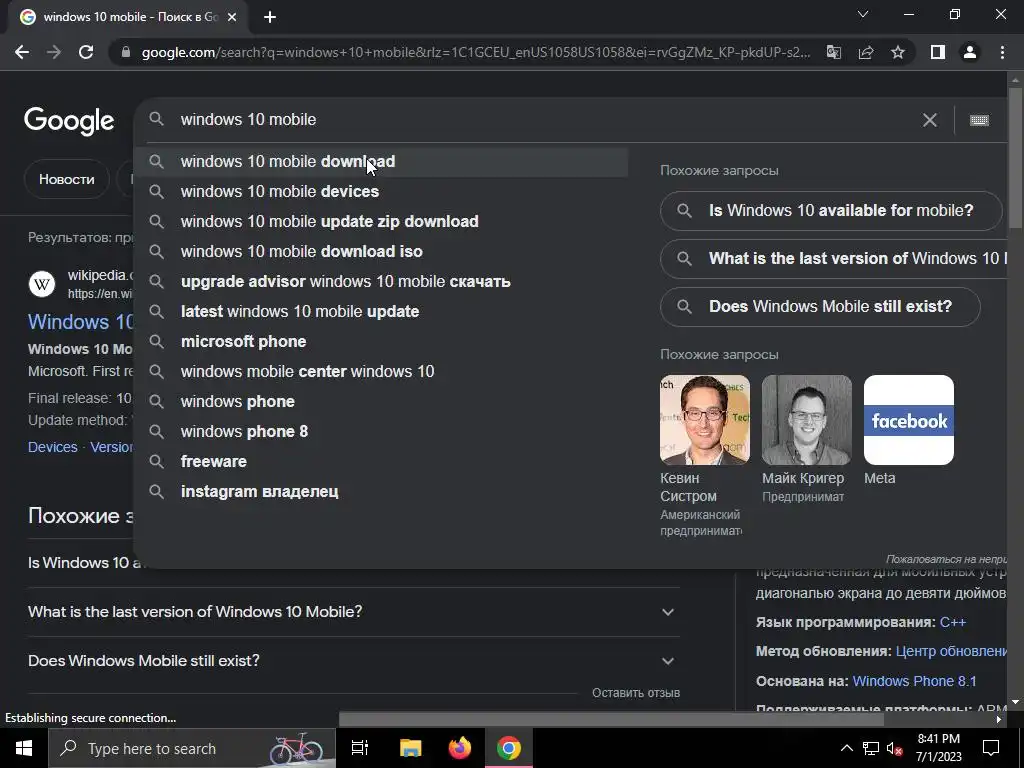Open the C++ programming language link
Screen dimensions: 1024x768
(x=952, y=622)
